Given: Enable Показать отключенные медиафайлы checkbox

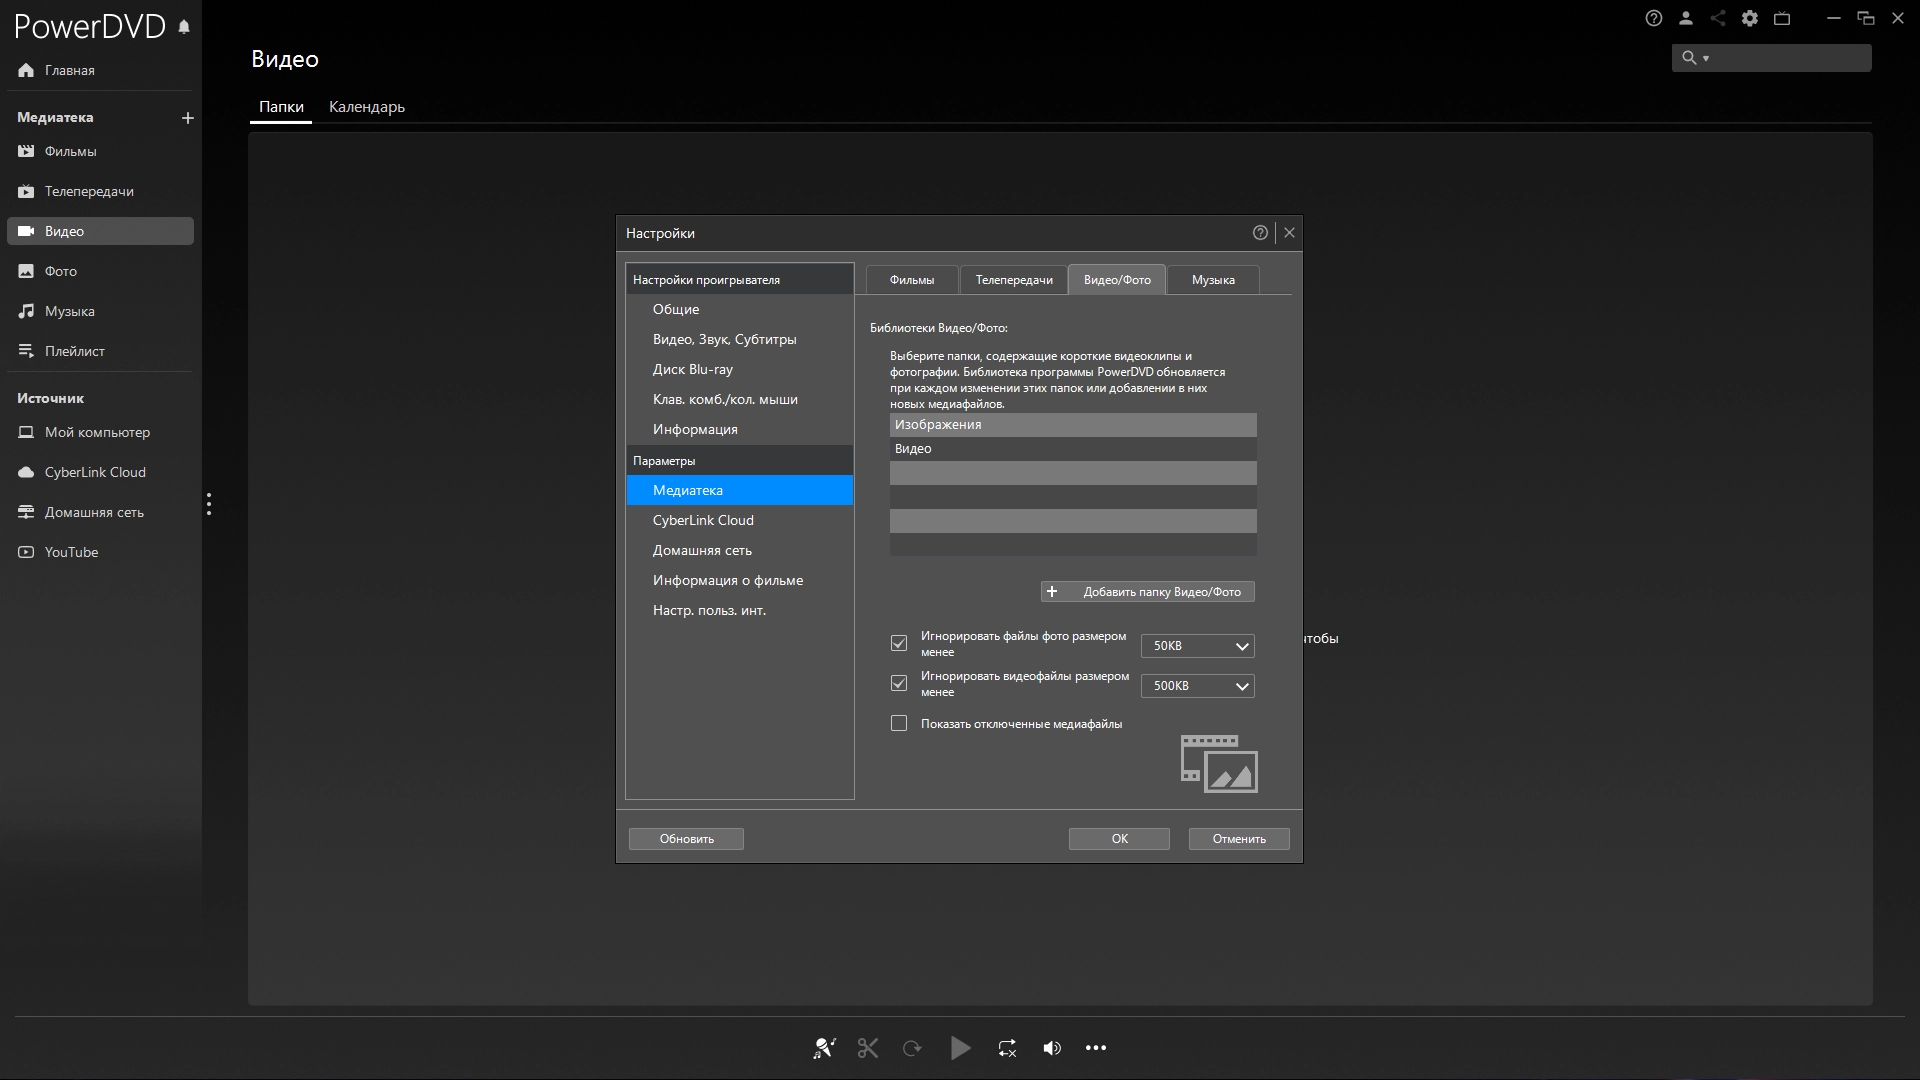Looking at the screenshot, I should 899,723.
